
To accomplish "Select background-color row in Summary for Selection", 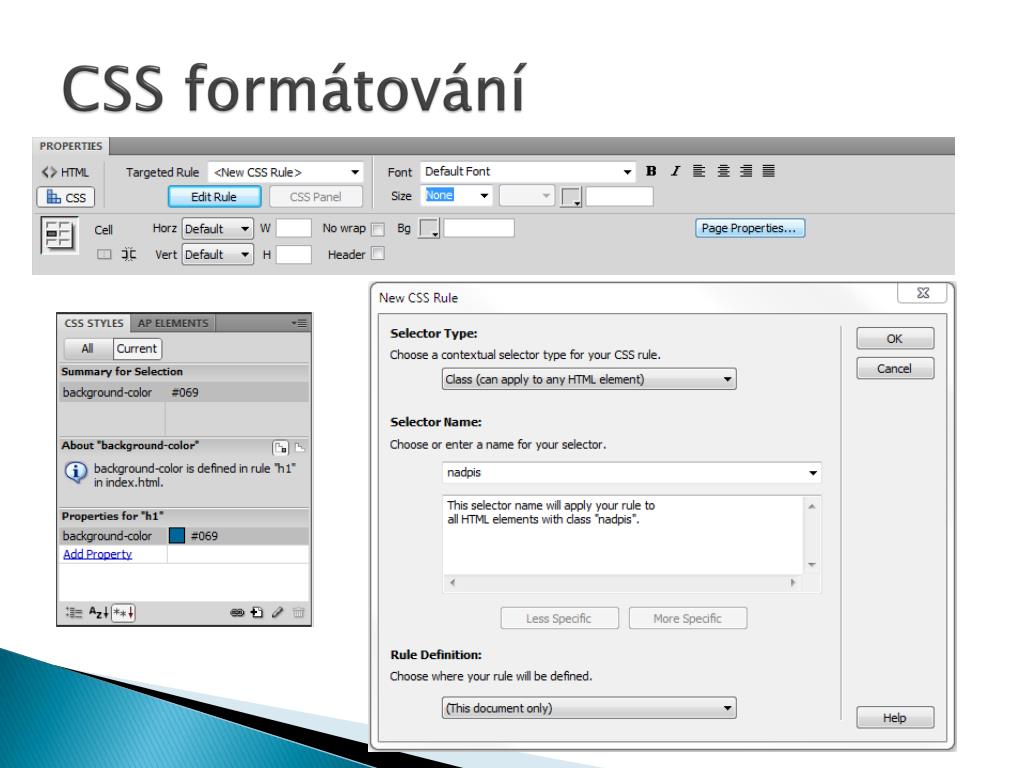I will (184, 392).
